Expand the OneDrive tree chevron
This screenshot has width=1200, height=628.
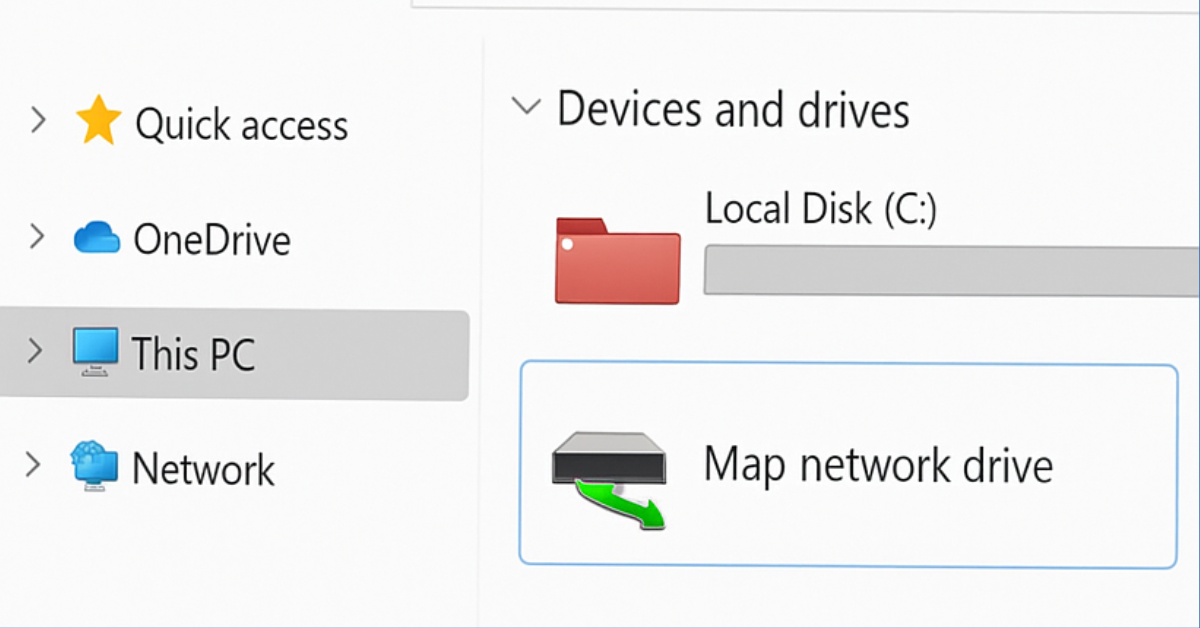[38, 237]
